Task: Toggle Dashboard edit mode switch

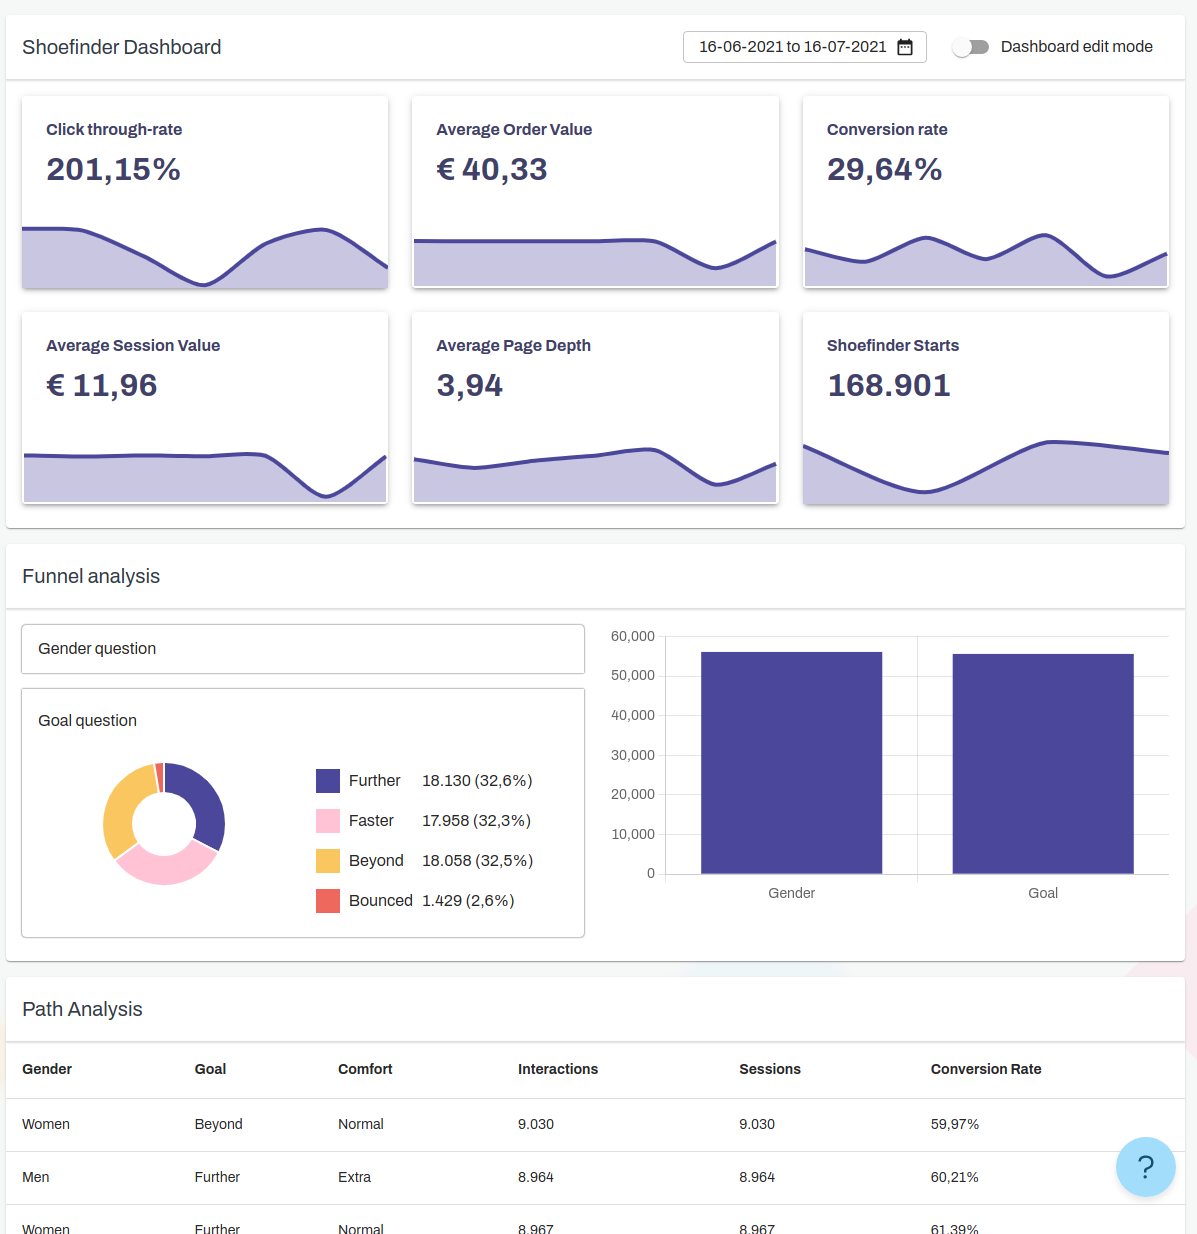Action: (x=970, y=47)
